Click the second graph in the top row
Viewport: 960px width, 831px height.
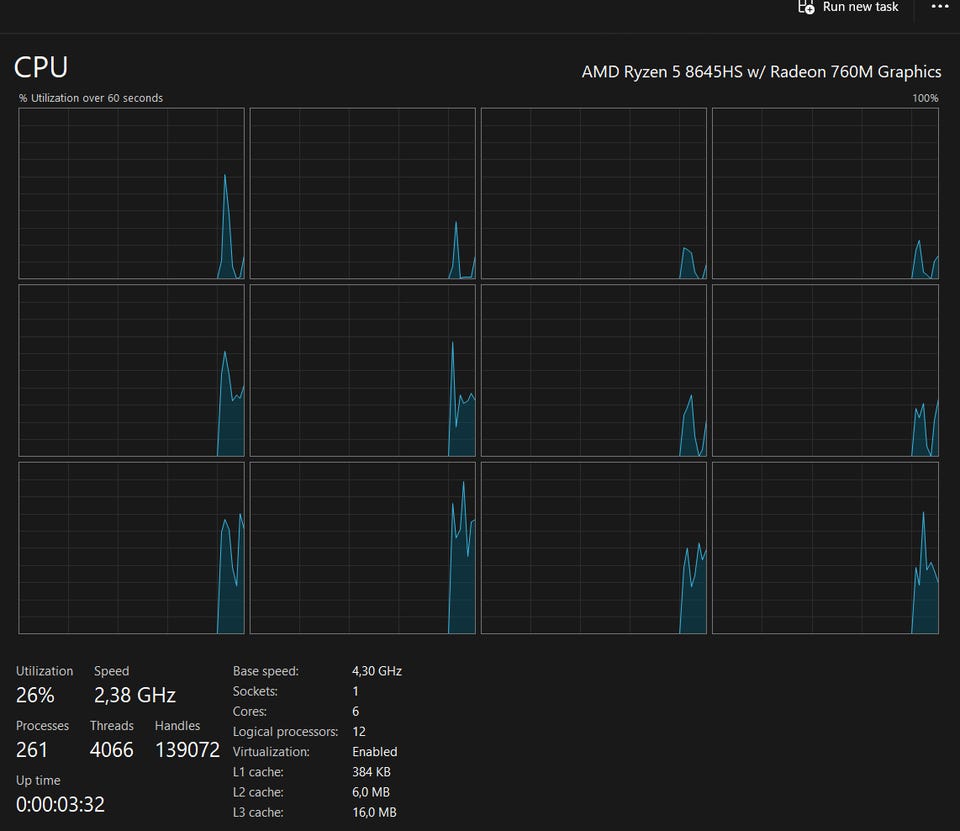coord(362,193)
